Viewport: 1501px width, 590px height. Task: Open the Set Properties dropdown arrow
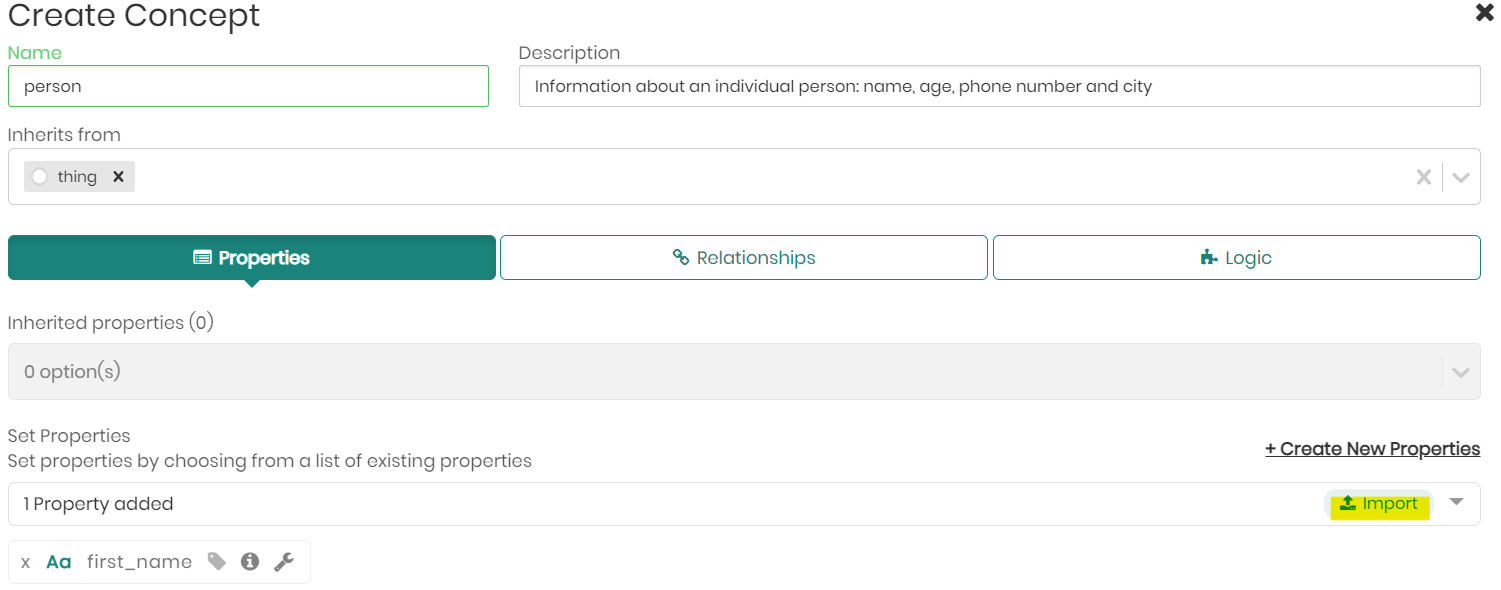tap(1457, 502)
